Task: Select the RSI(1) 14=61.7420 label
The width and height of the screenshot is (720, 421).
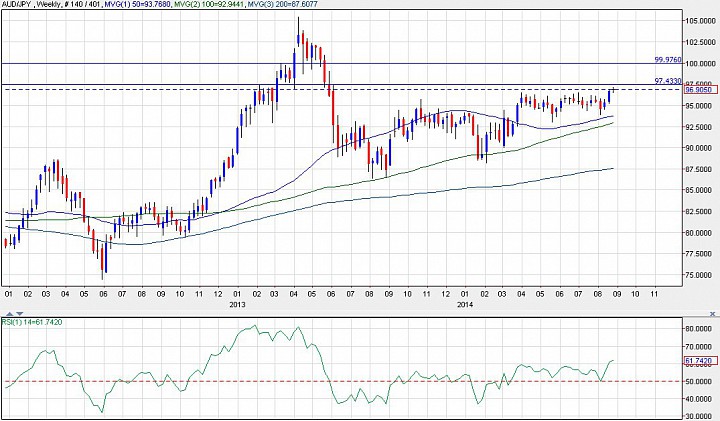Action: coord(32,322)
